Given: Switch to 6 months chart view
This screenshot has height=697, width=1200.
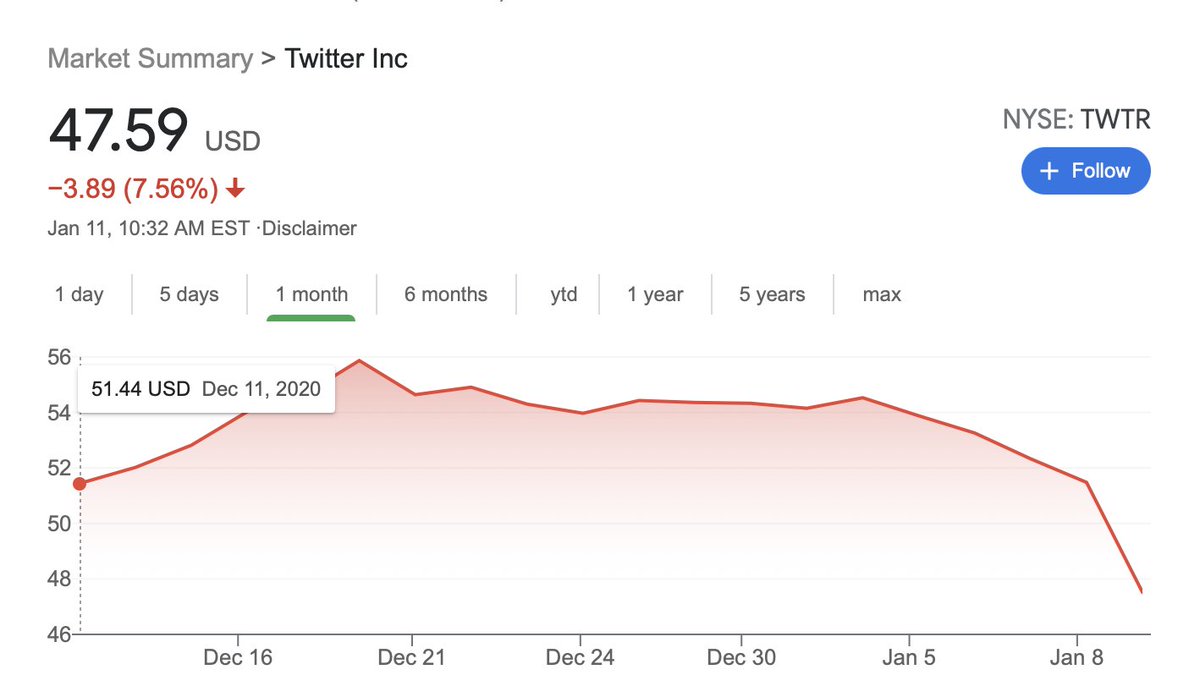Looking at the screenshot, I should click(x=446, y=295).
